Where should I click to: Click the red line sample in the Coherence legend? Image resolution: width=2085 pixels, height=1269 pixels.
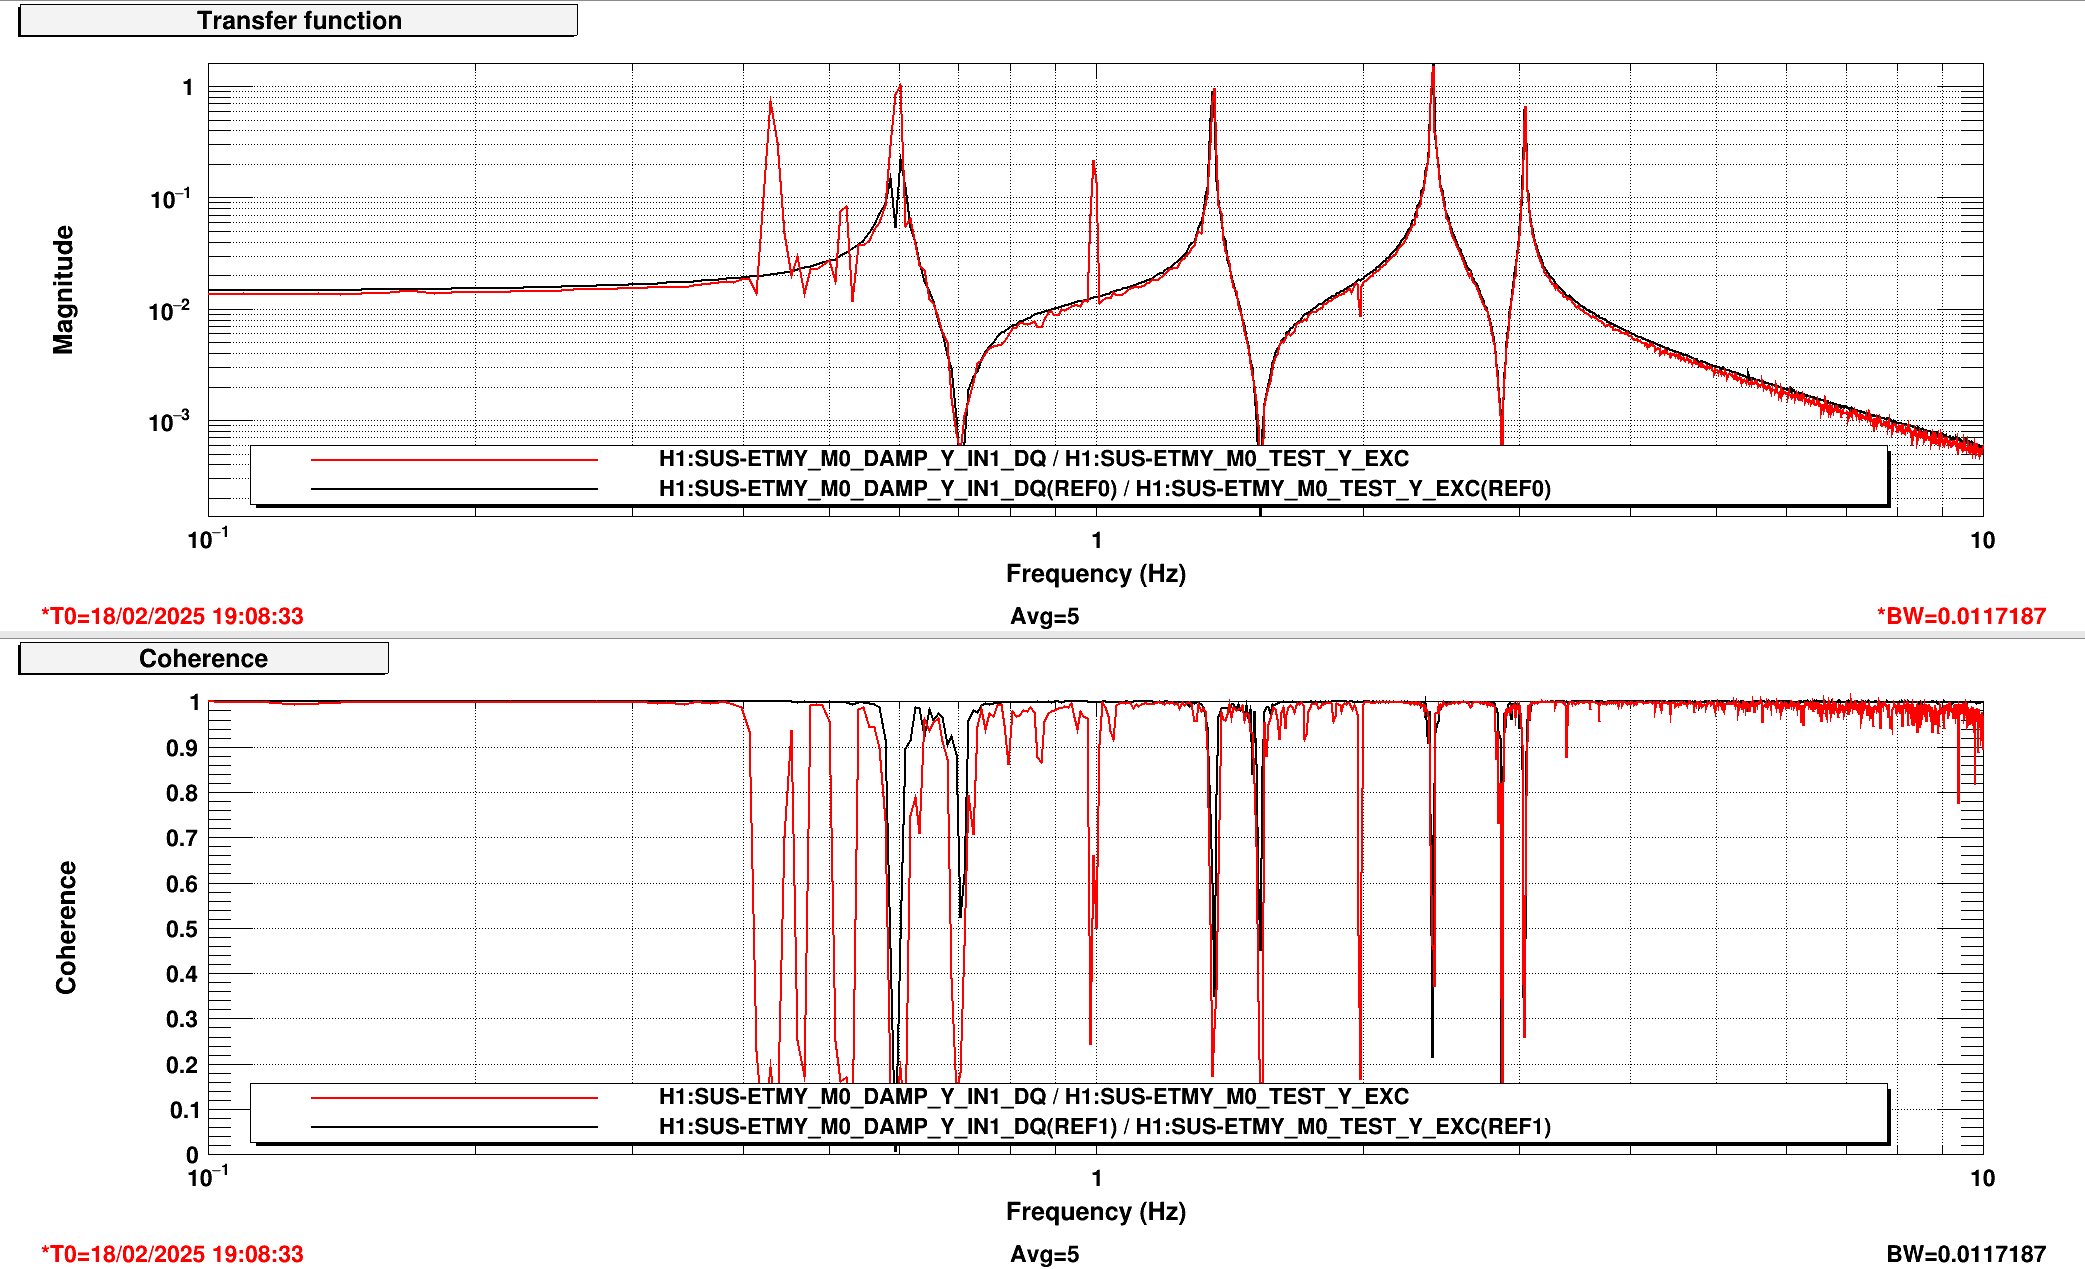tap(454, 1097)
